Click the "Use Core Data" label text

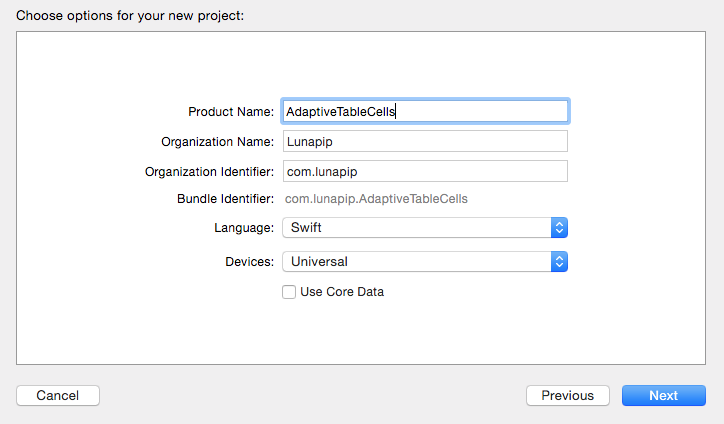pos(342,292)
